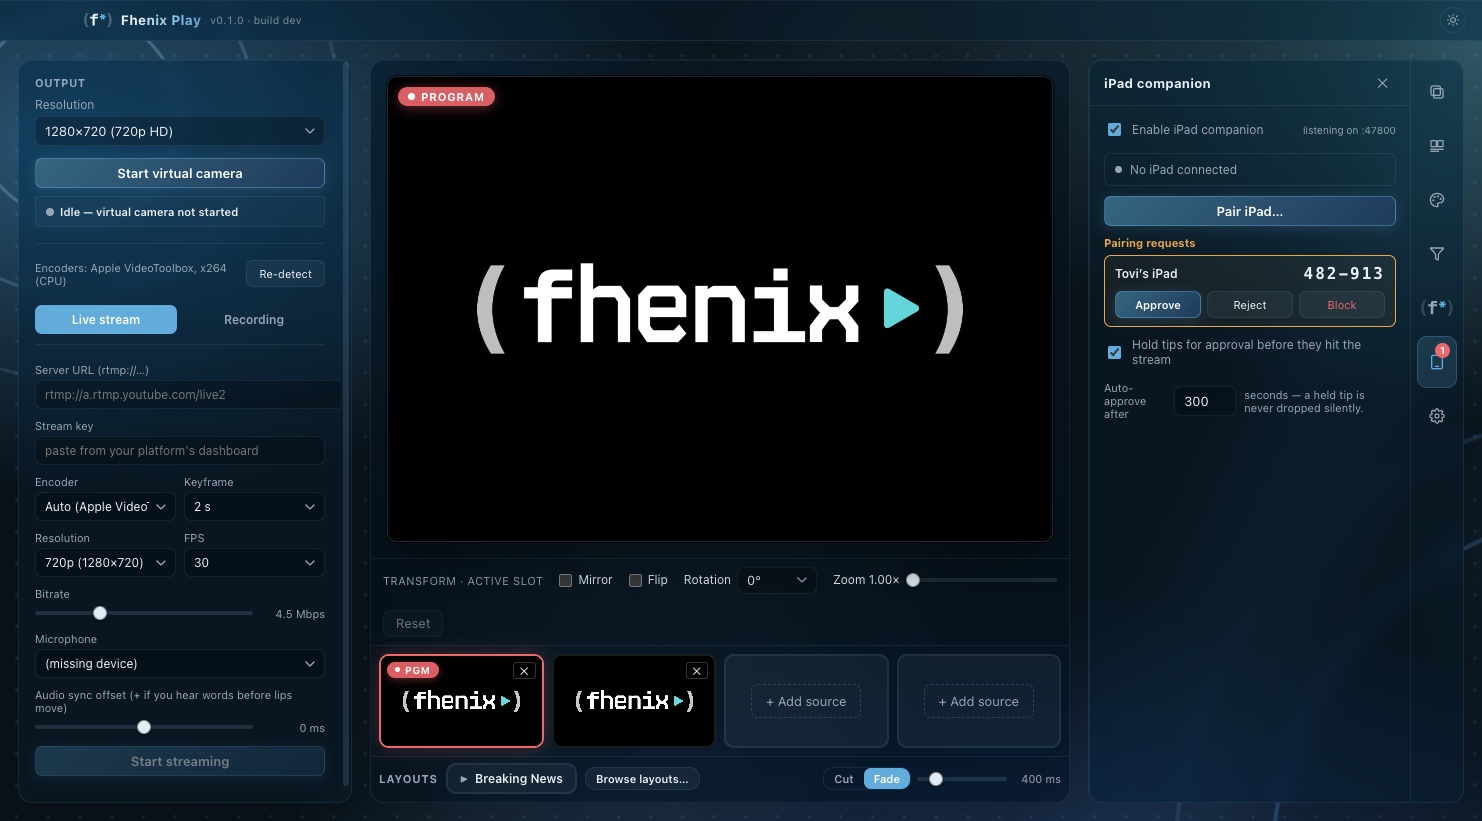The image size is (1482, 821).
Task: Enable the Mirror checkbox
Action: 565,580
